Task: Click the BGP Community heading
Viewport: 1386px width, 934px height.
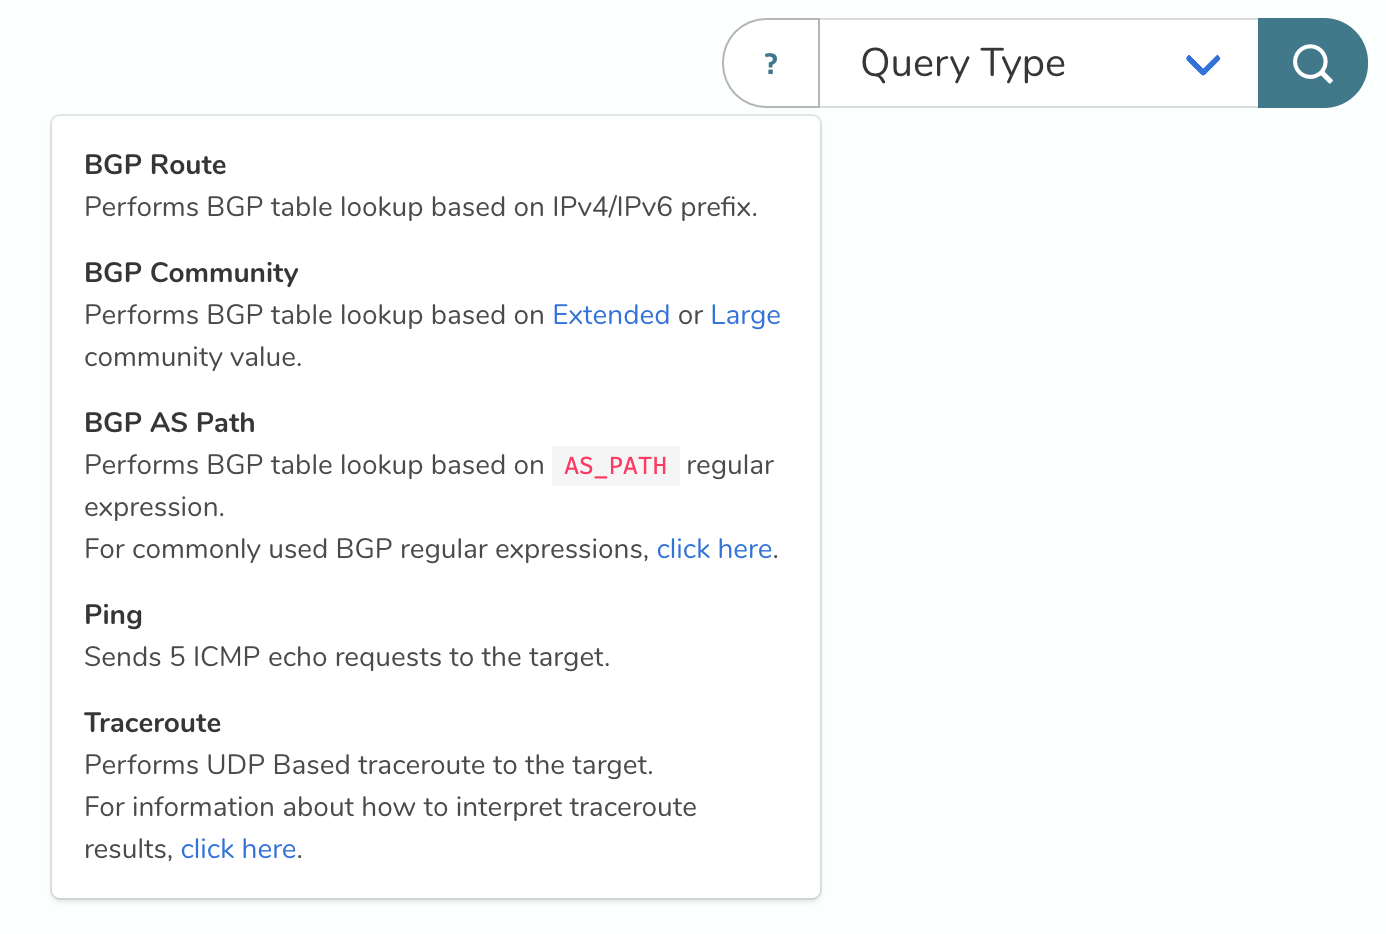Action: tap(191, 273)
